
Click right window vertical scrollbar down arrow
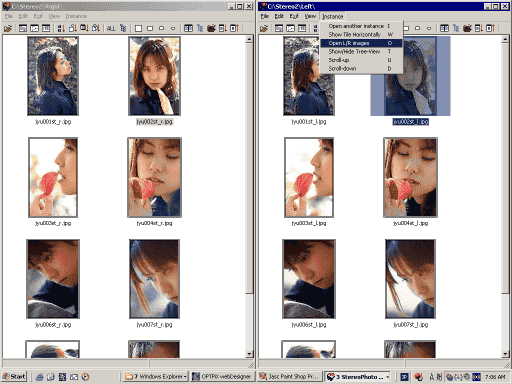pyautogui.click(x=505, y=354)
